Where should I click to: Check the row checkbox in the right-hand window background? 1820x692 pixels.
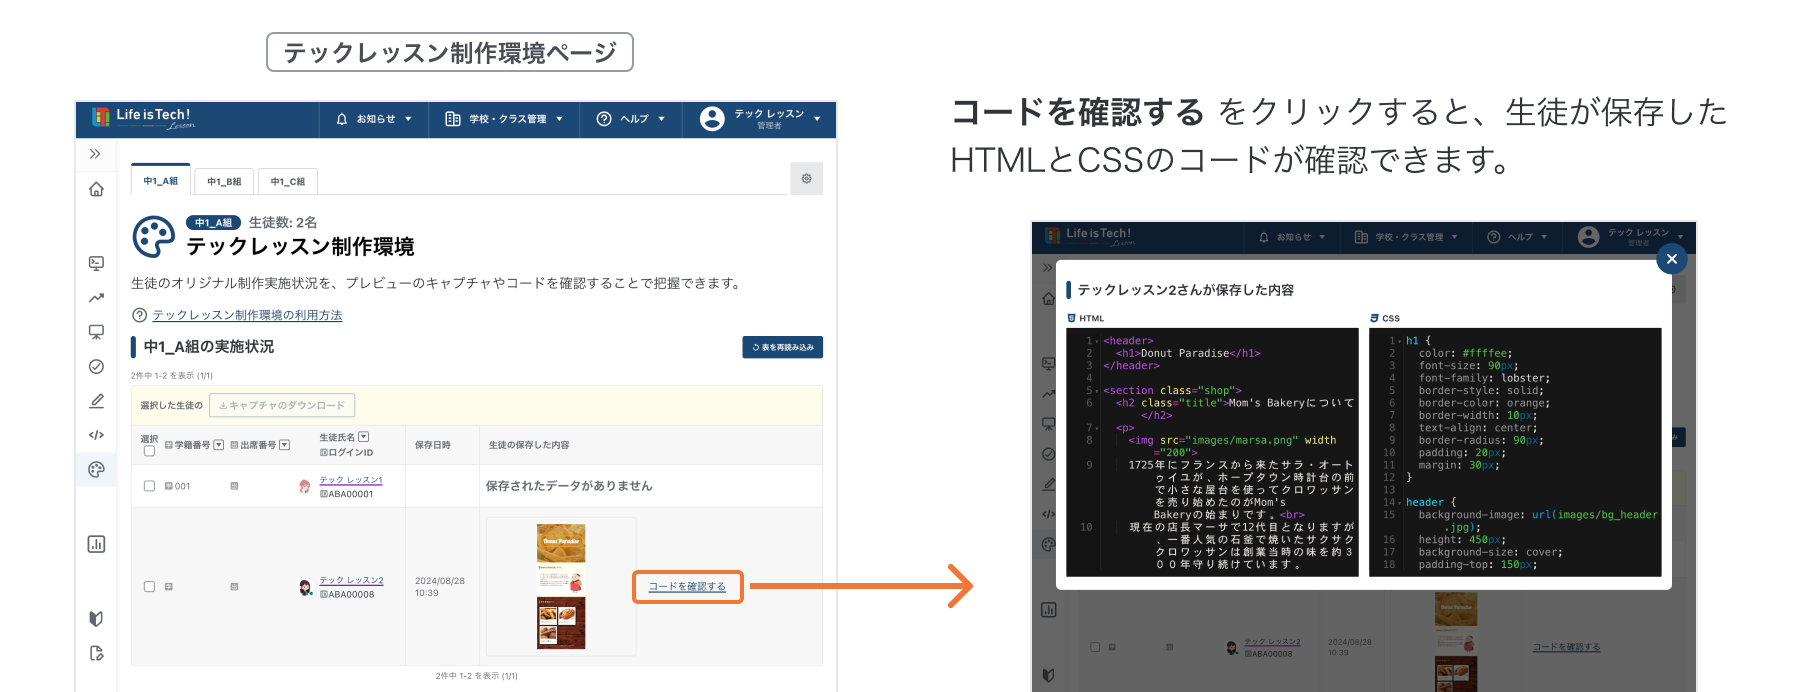pyautogui.click(x=1095, y=647)
